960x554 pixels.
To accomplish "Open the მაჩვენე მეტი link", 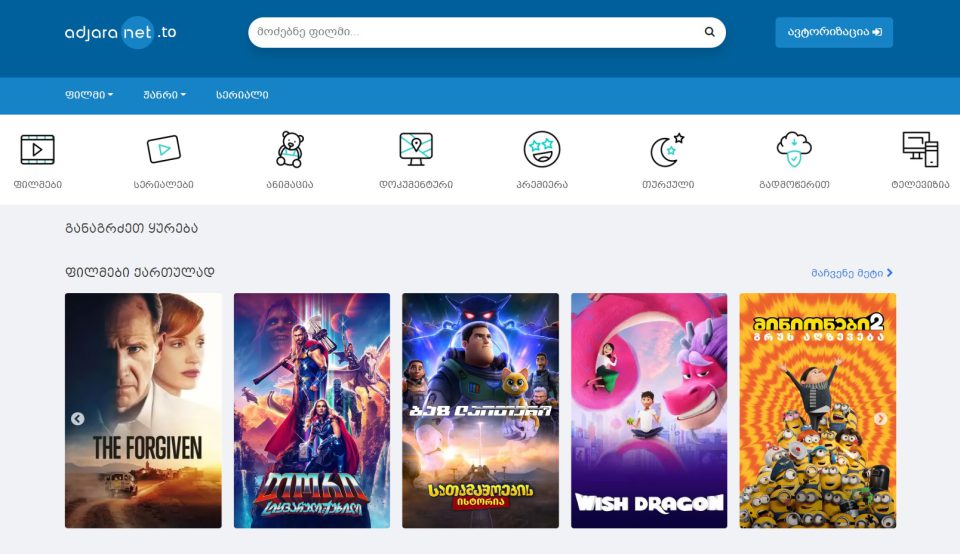I will [852, 272].
